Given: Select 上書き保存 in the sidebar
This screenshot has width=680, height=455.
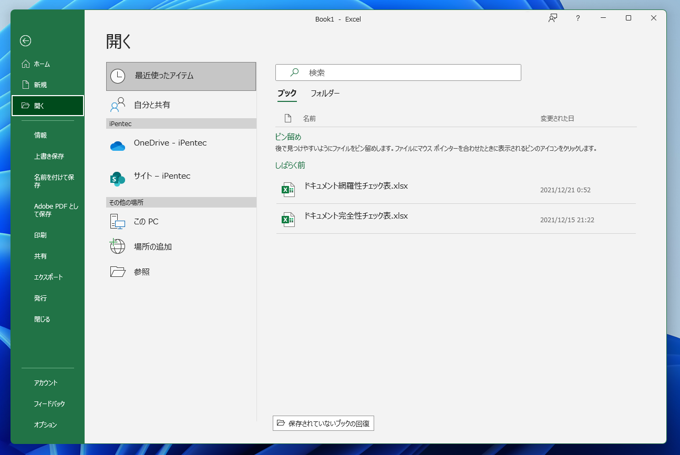Looking at the screenshot, I should (x=49, y=156).
